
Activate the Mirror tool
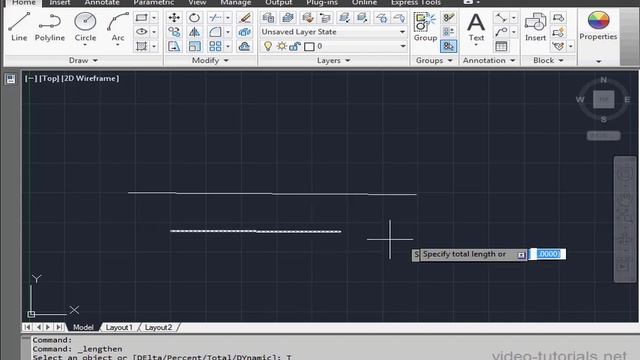[194, 32]
